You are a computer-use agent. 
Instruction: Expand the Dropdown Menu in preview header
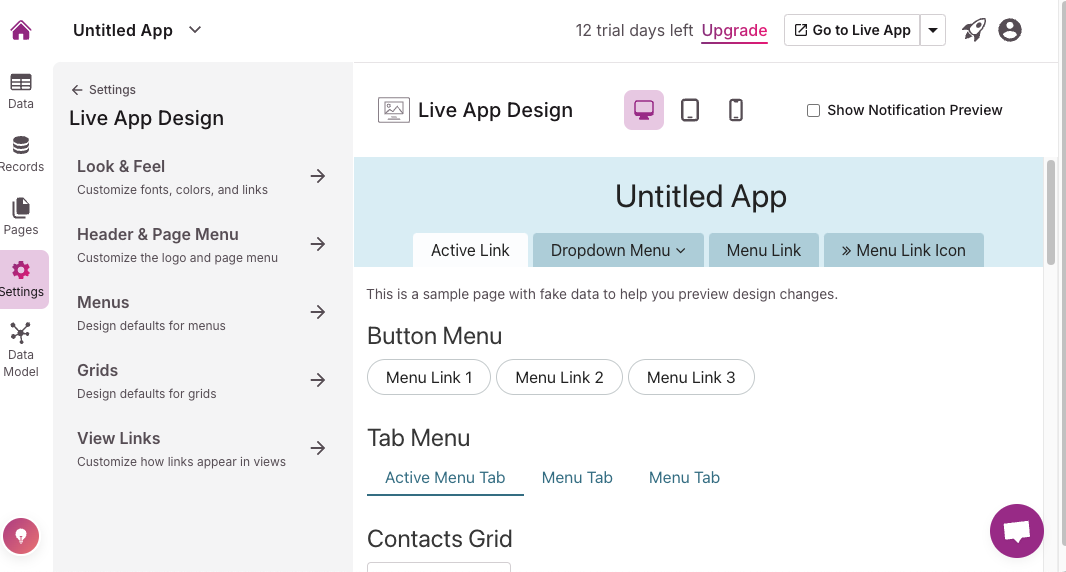point(618,250)
